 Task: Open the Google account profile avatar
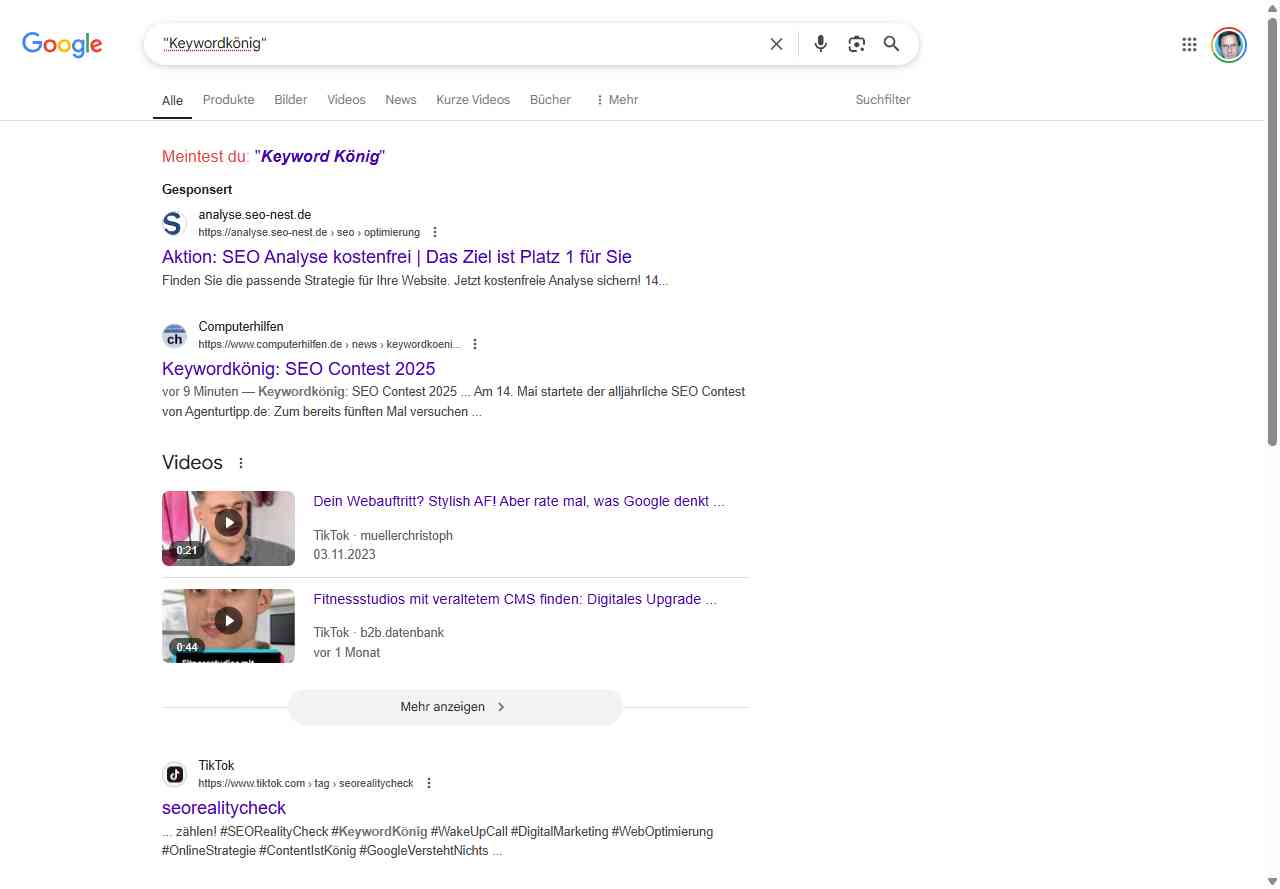tap(1229, 45)
